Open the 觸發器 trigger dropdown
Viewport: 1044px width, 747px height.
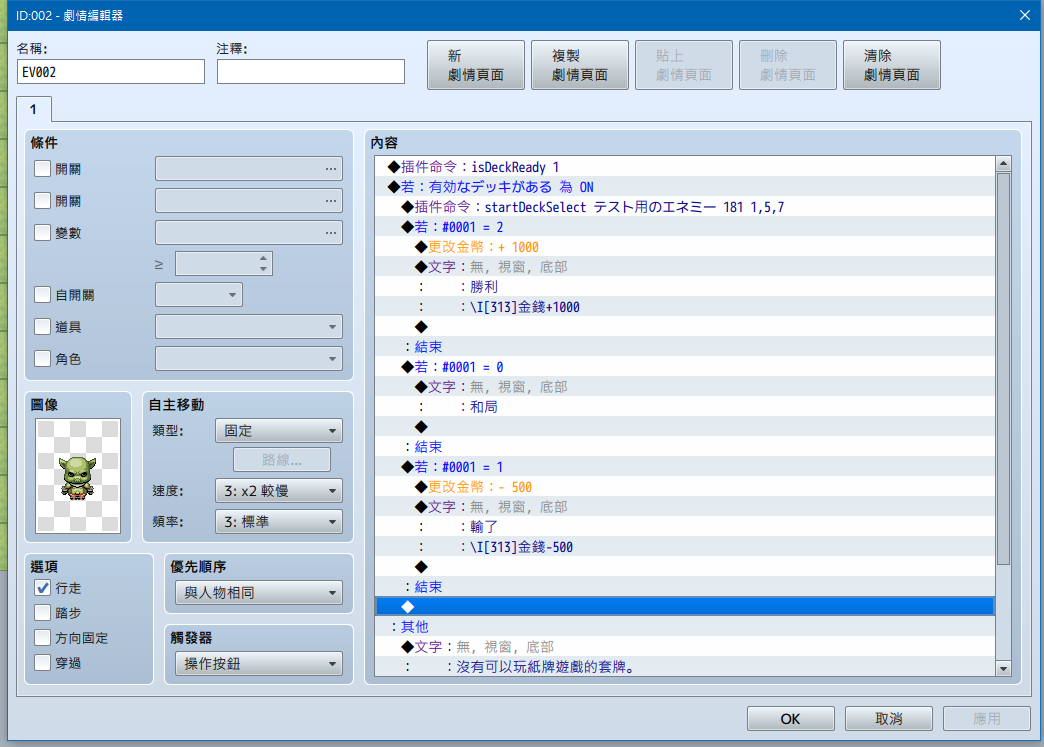[x=259, y=664]
